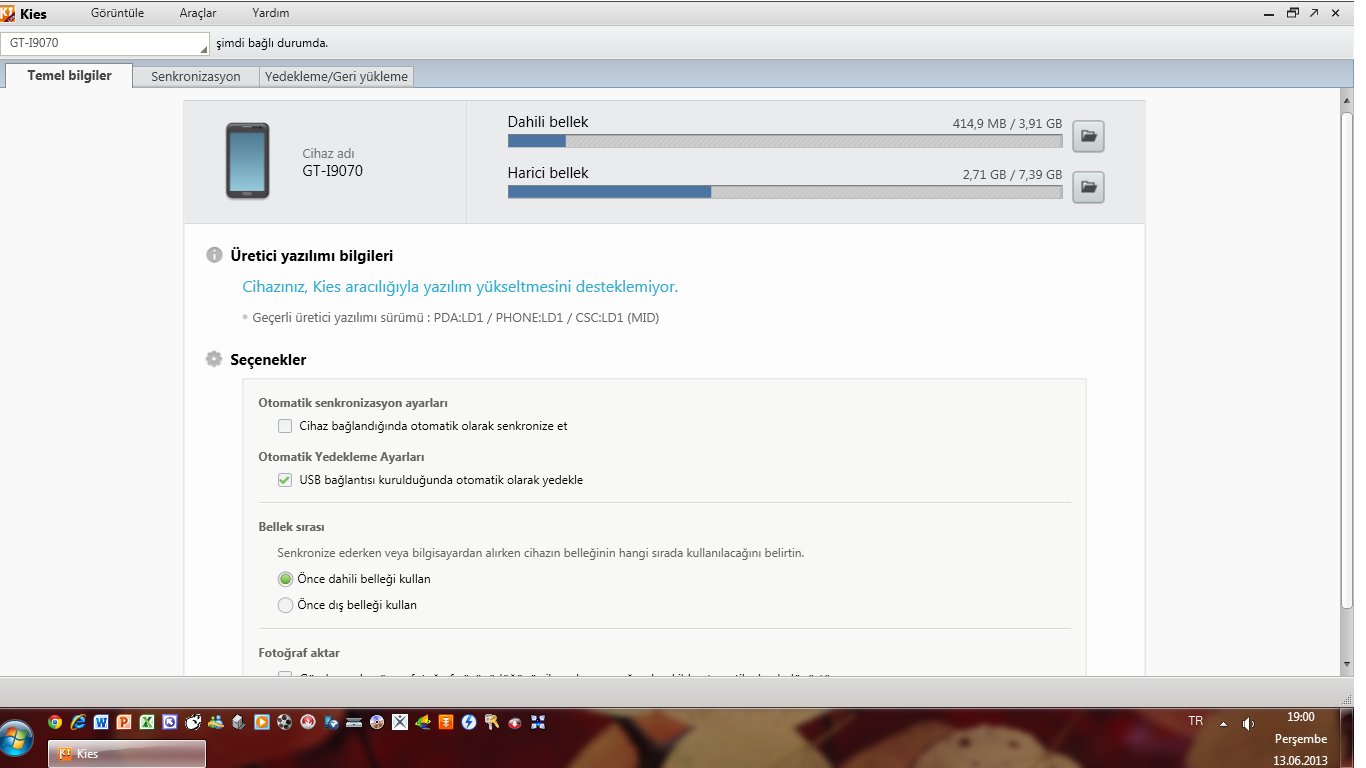Open the Dahili bellek folder browser
This screenshot has height=768, width=1366.
coord(1088,136)
